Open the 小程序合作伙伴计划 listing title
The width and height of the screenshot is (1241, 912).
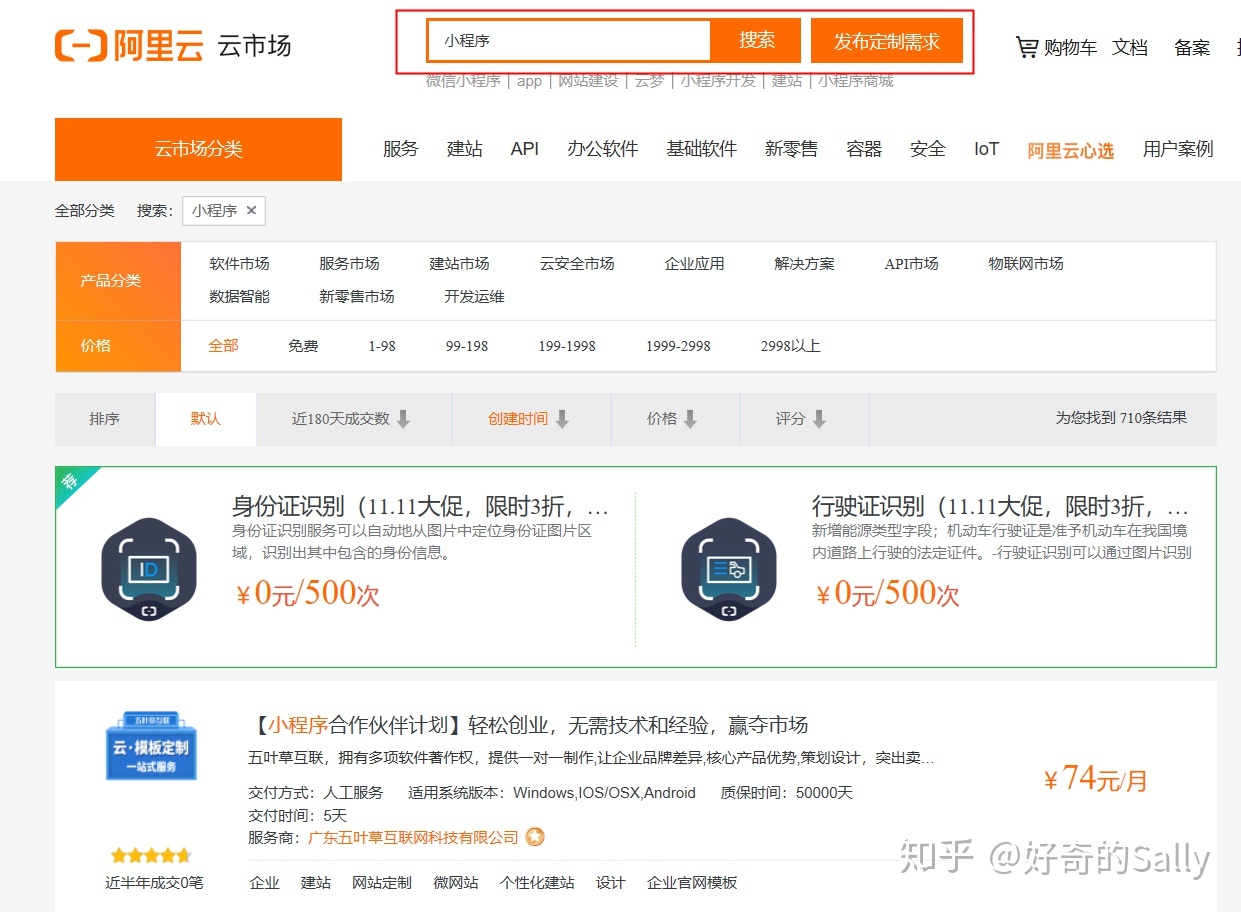click(528, 725)
